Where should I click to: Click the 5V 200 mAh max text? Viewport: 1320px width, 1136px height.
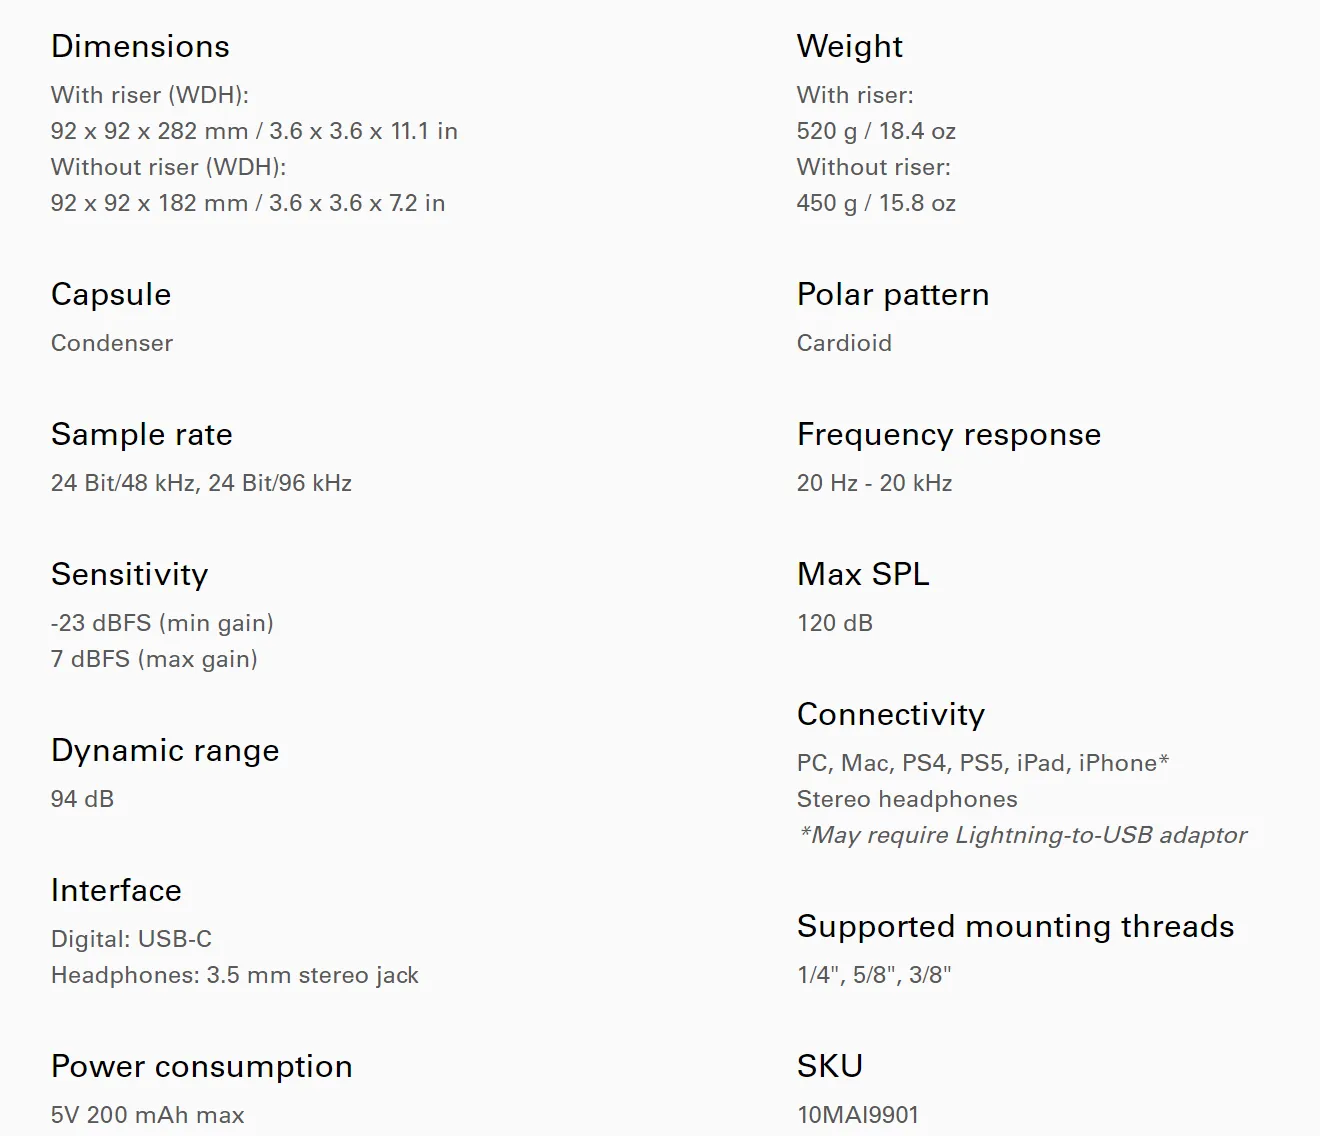click(148, 1115)
